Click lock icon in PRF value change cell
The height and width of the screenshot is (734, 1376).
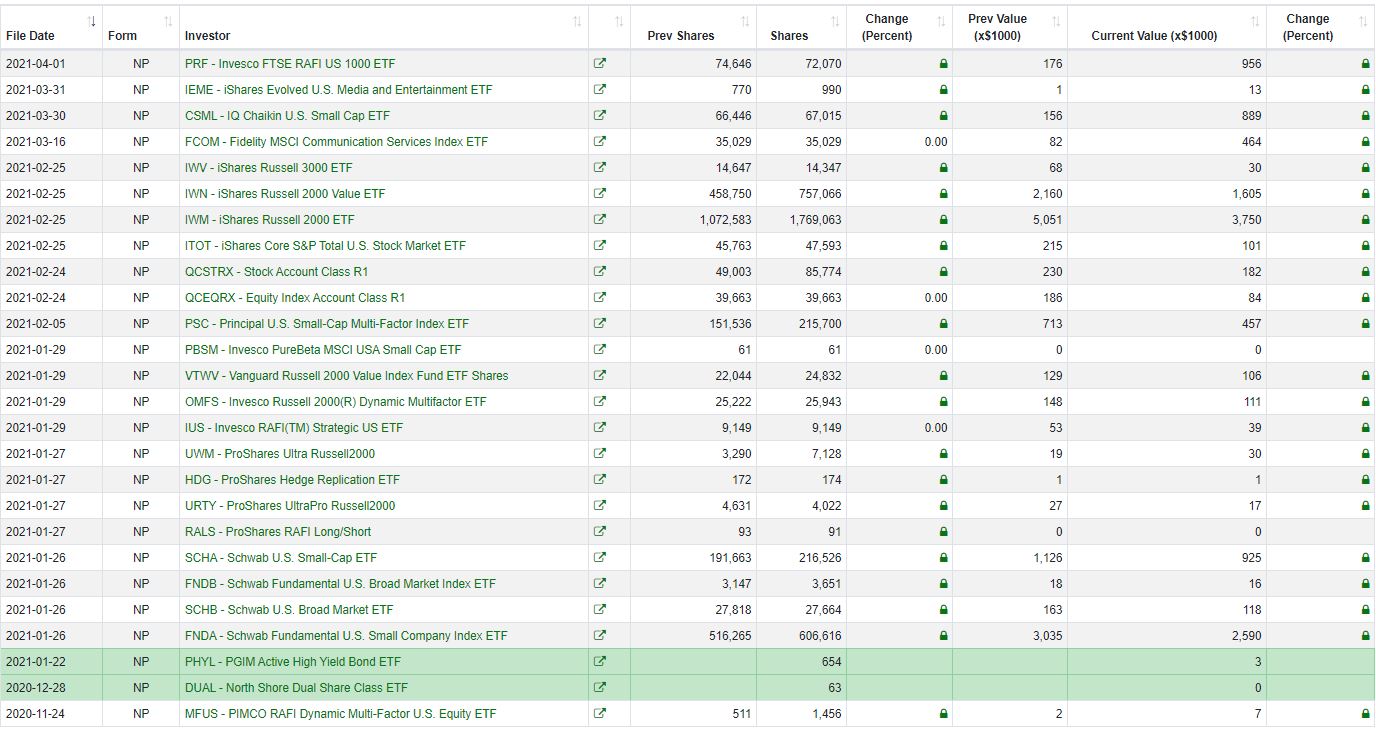point(1365,64)
